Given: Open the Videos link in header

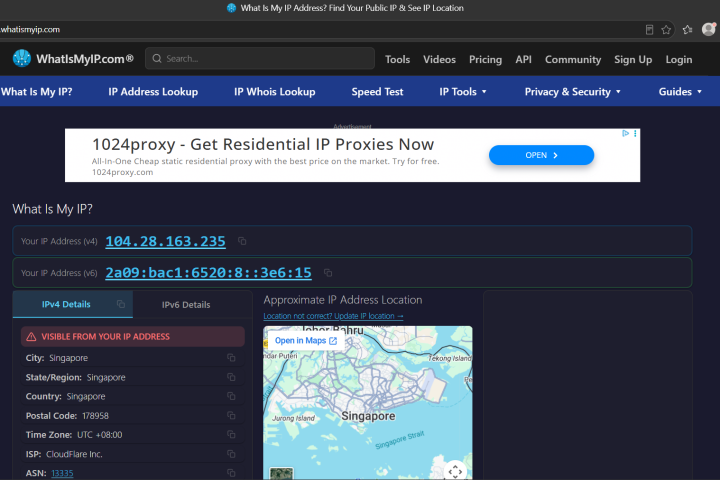Looking at the screenshot, I should click(x=439, y=60).
